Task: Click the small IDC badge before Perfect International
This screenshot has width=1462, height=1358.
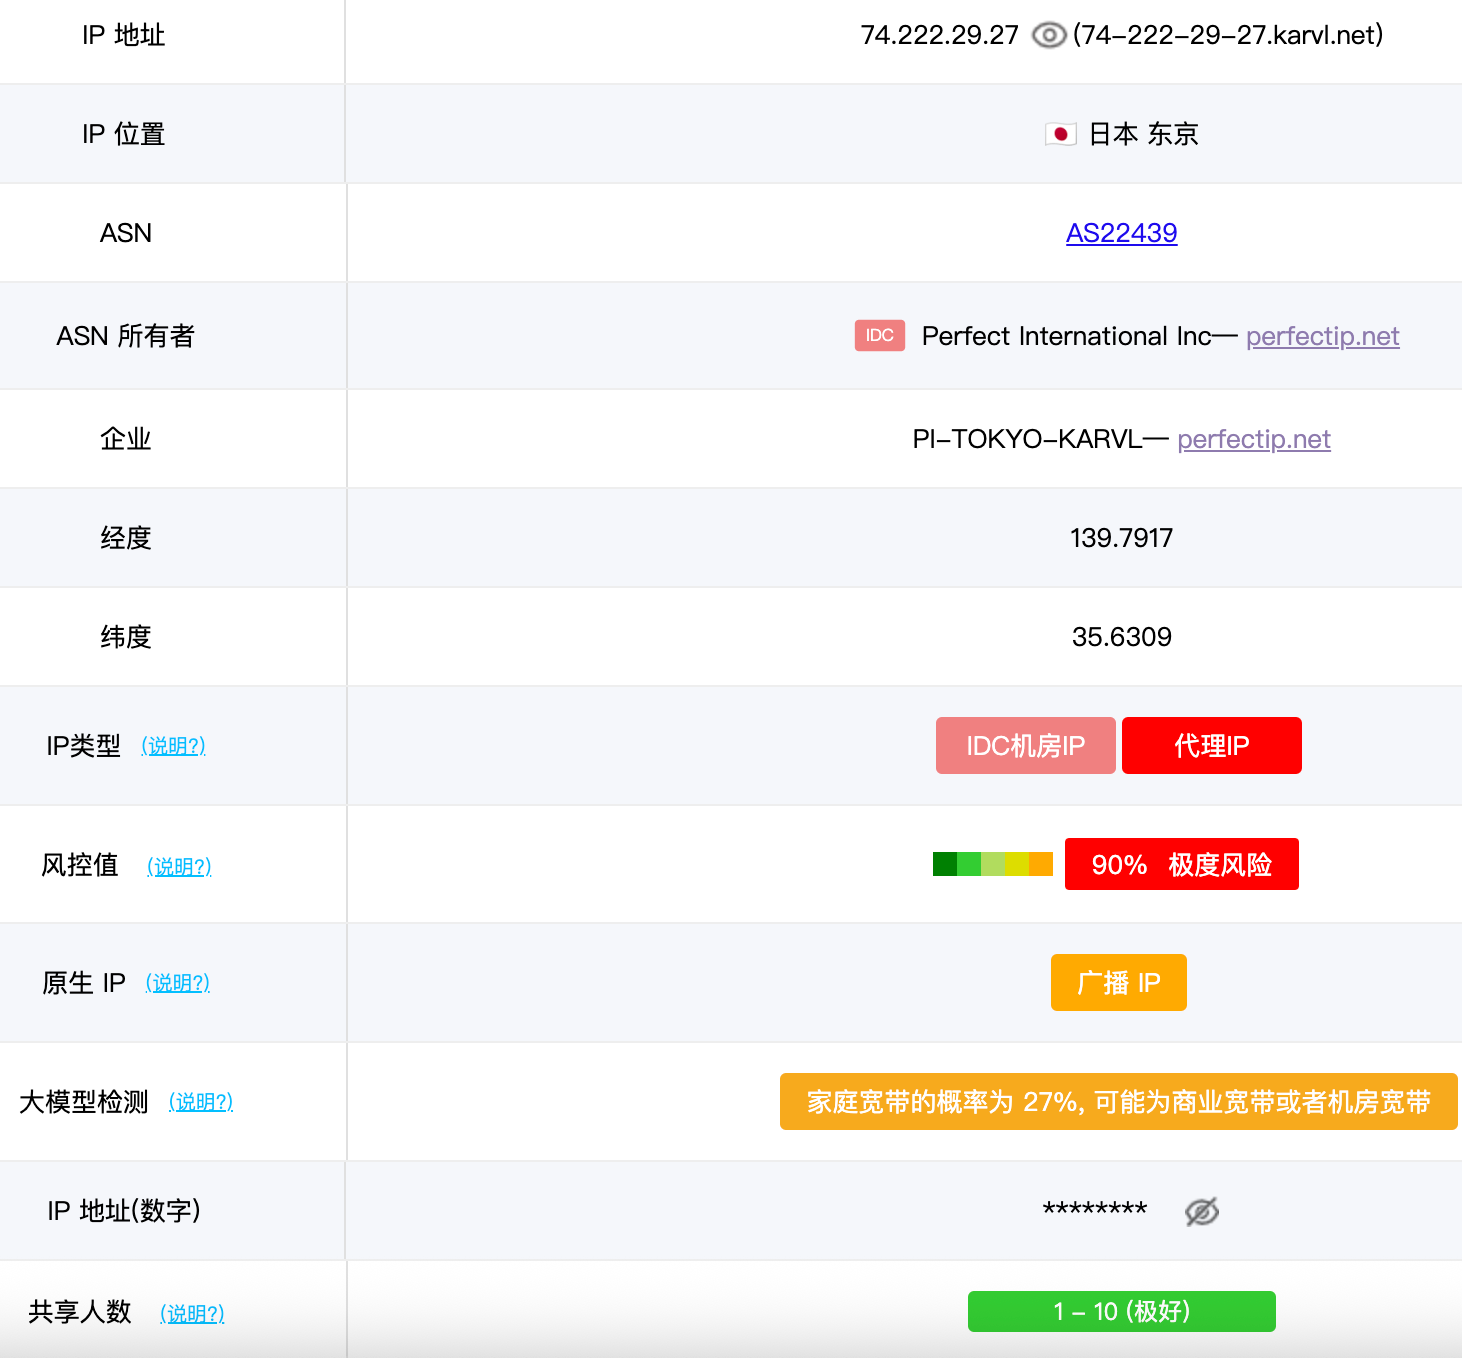Action: (879, 336)
